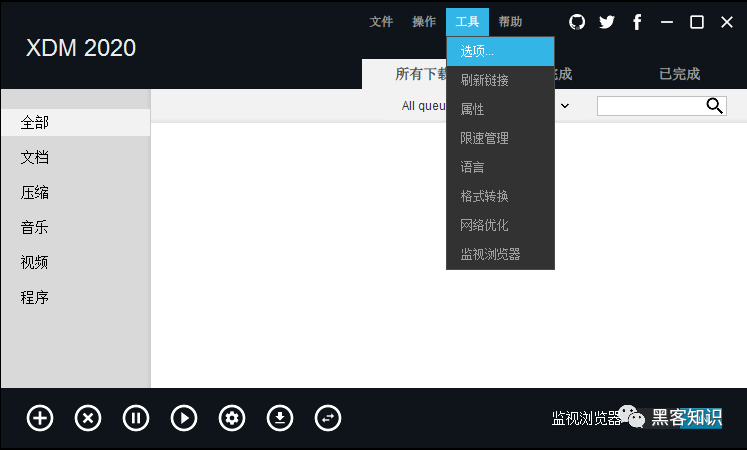Switch to the 已完成 tab
This screenshot has height=450, width=747.
tap(679, 74)
